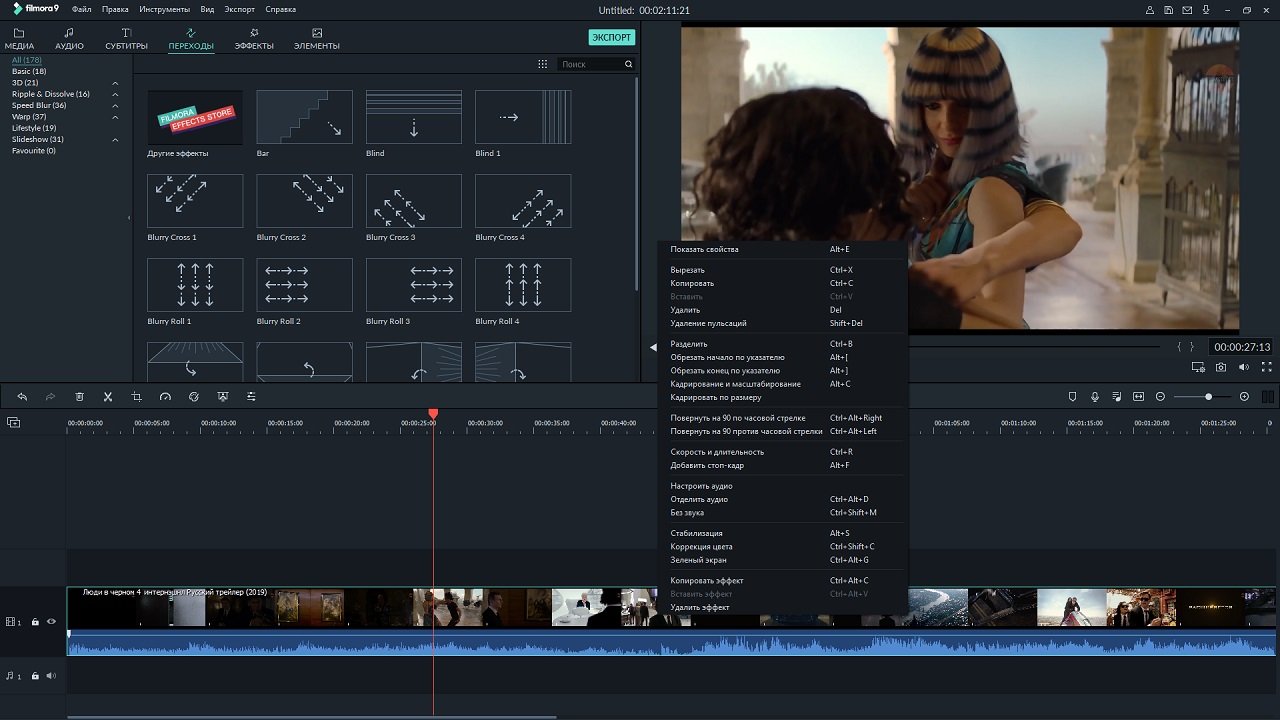Open the Color correction palette tool

194,397
